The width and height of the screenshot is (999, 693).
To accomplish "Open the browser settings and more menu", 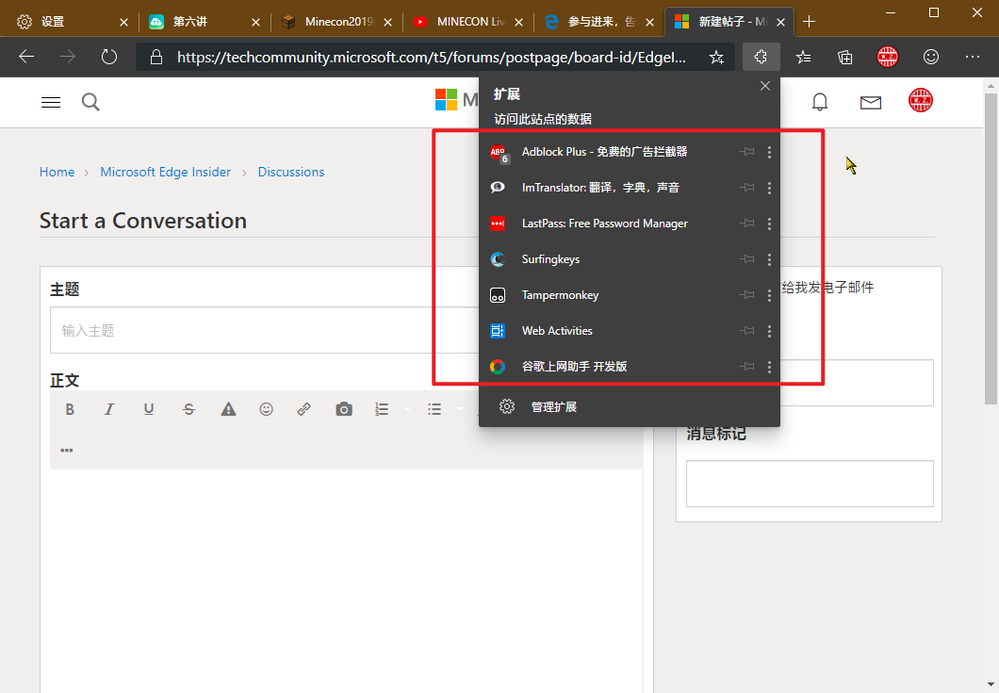I will [x=972, y=57].
